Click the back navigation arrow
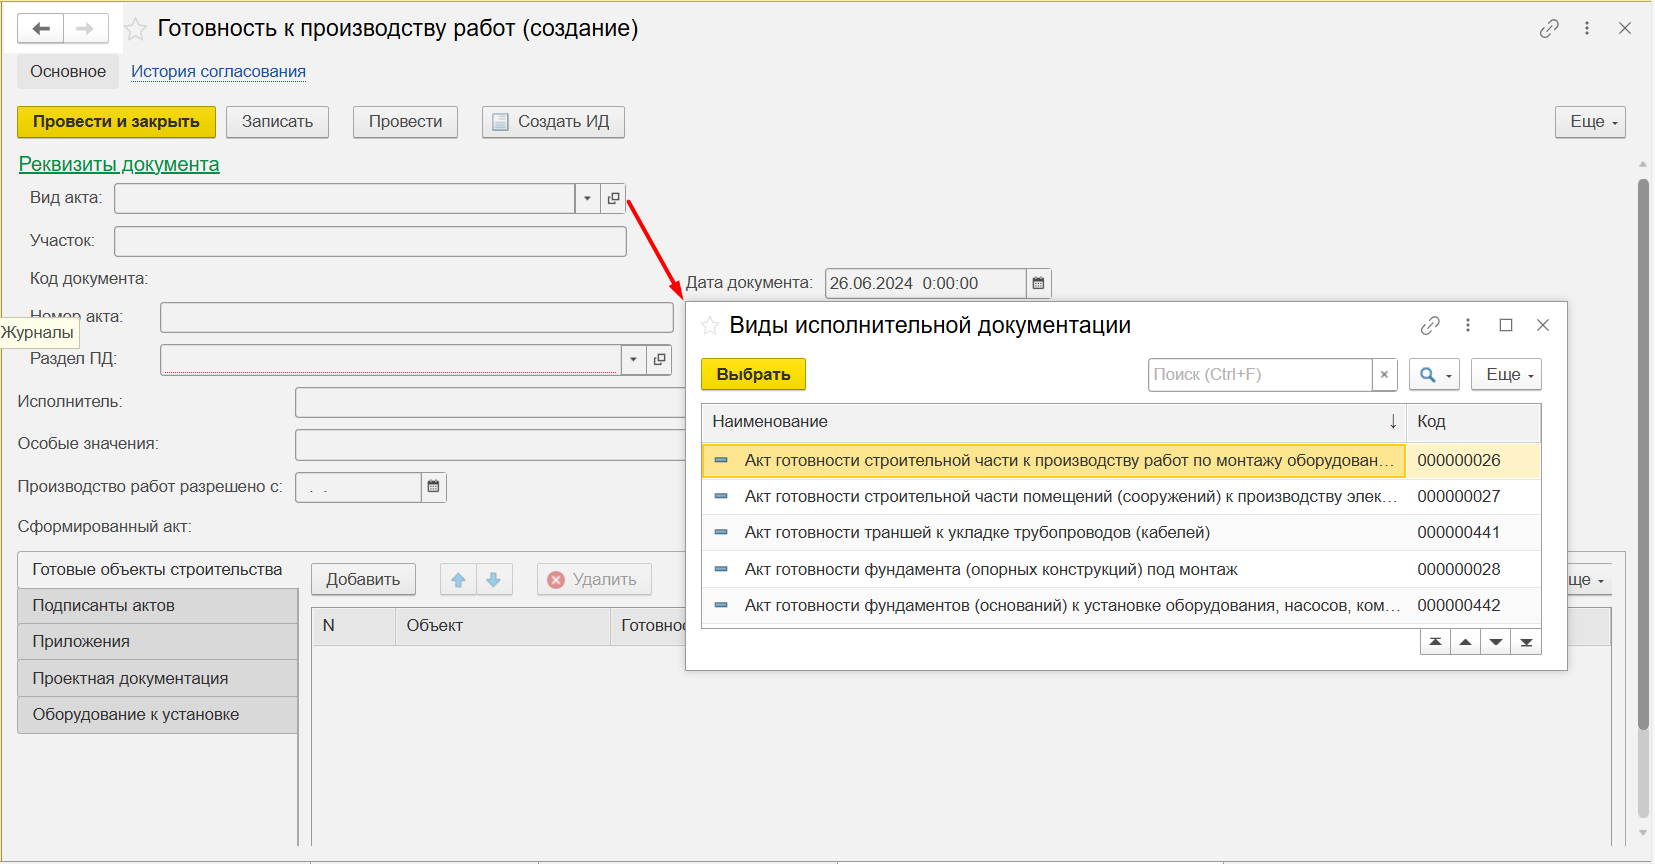The width and height of the screenshot is (1655, 864). 41,29
